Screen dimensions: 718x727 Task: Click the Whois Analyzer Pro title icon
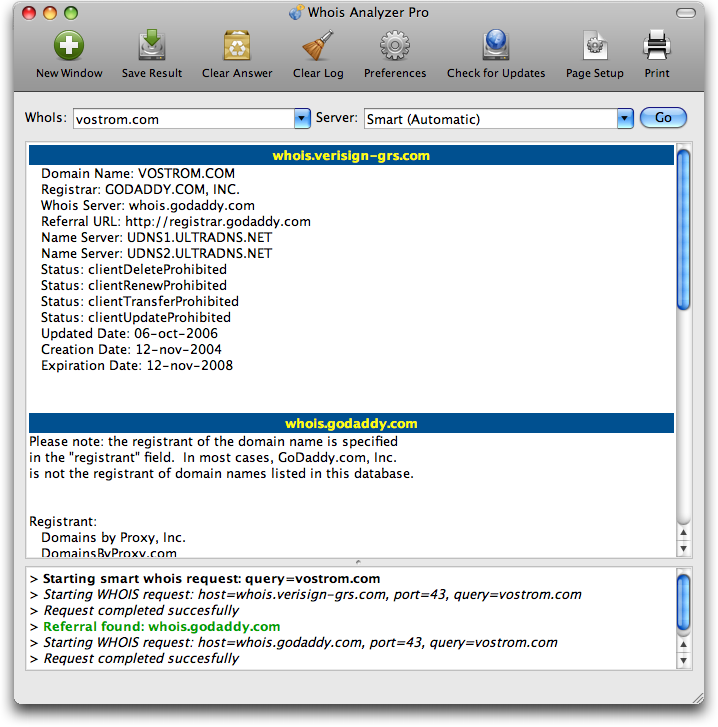[296, 12]
